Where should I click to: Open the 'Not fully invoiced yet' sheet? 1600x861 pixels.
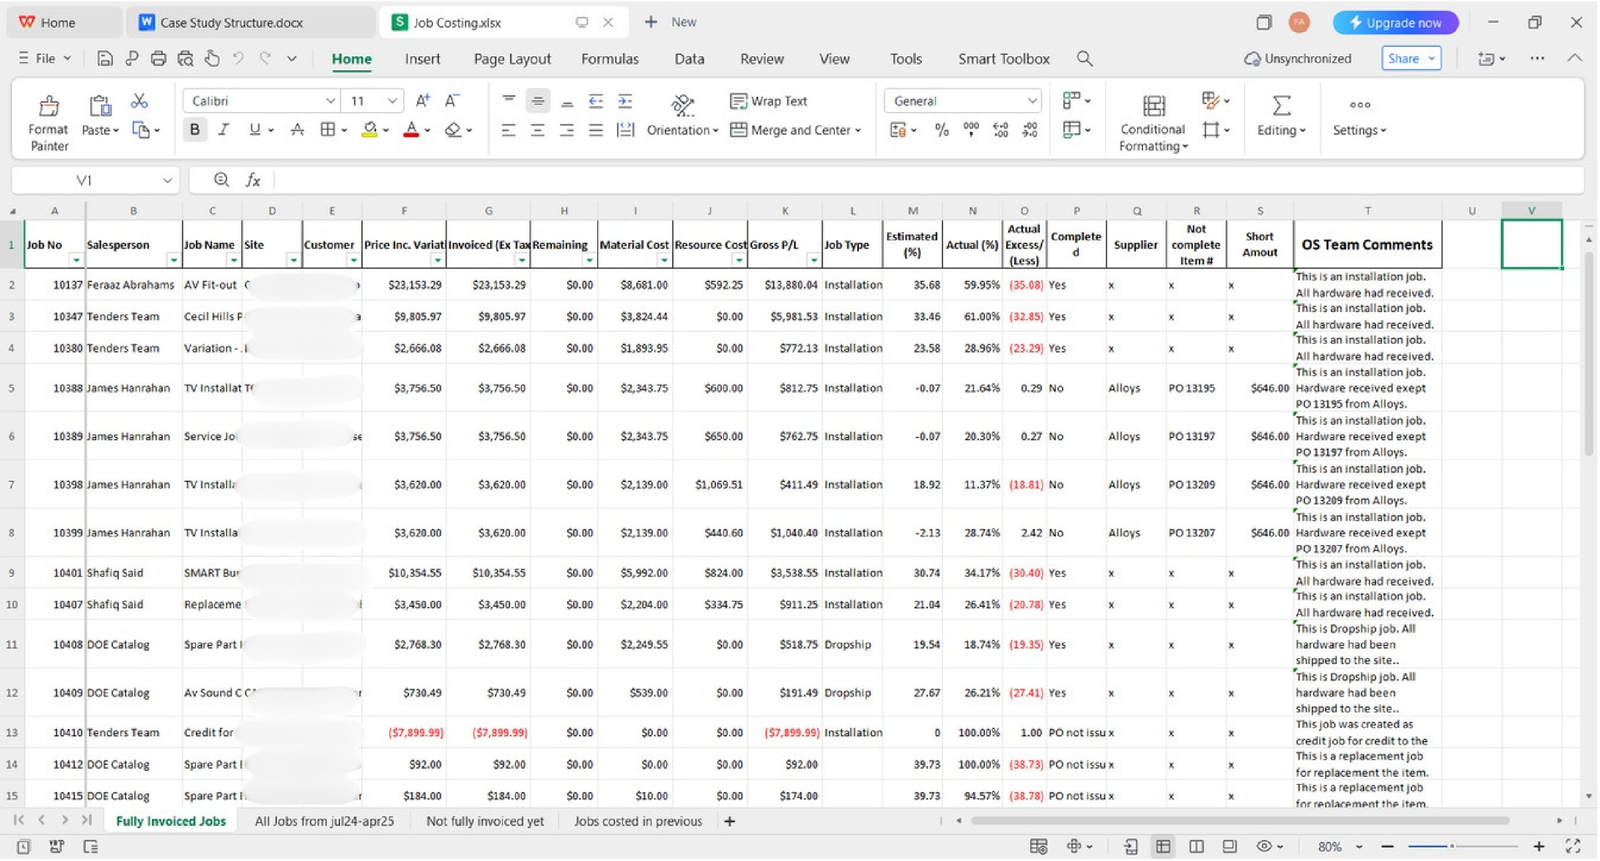point(485,822)
